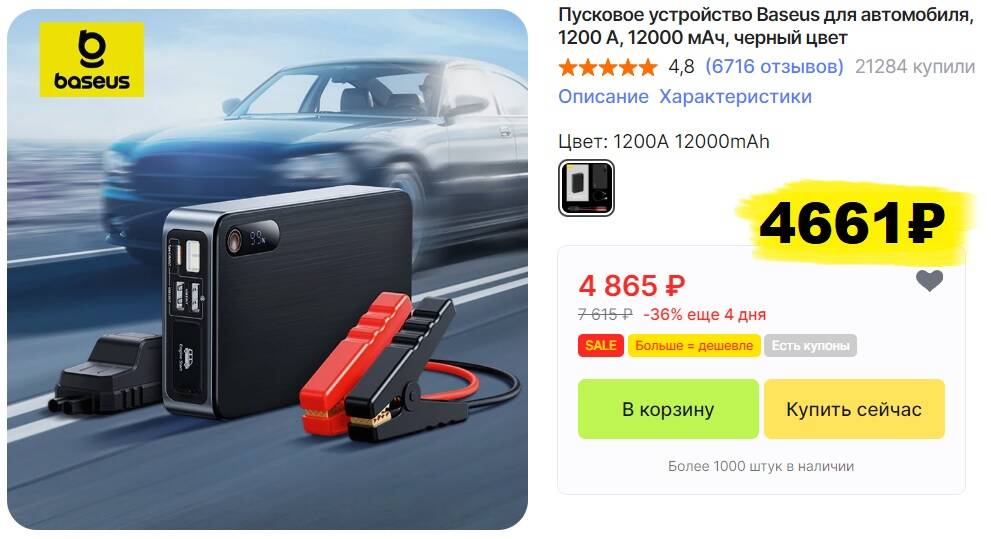Click the red 4 865 ₽ price
Image resolution: width=991 pixels, height=539 pixels.
pyautogui.click(x=631, y=286)
